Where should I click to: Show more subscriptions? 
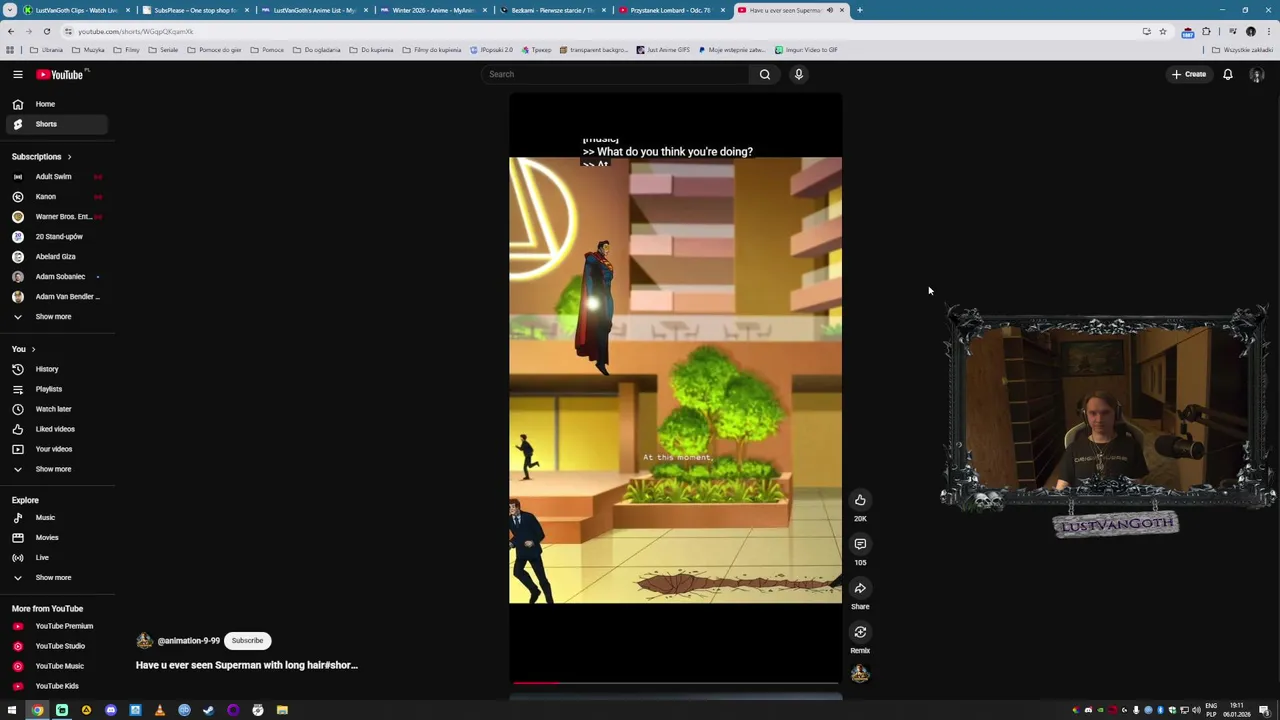53,317
